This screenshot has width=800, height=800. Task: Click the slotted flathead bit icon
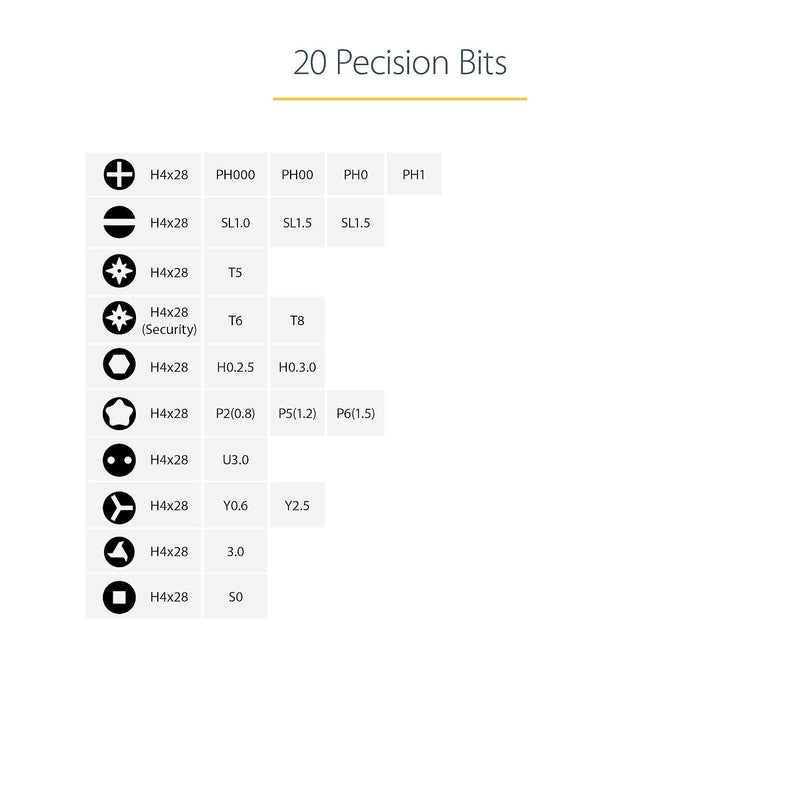119,222
